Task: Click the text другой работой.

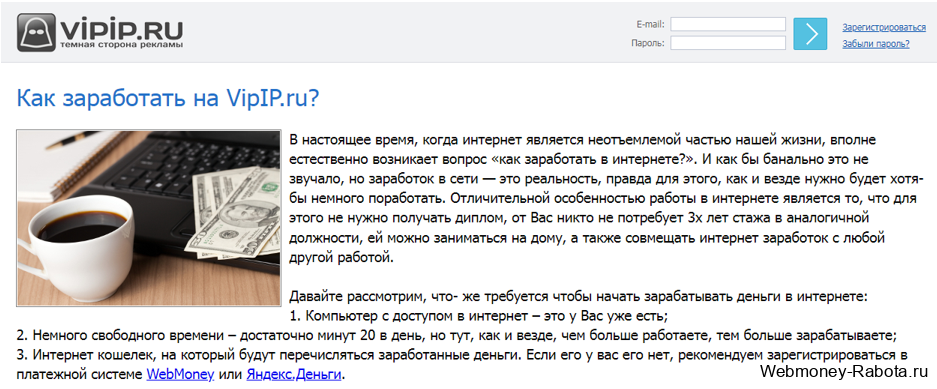Action: click(342, 259)
